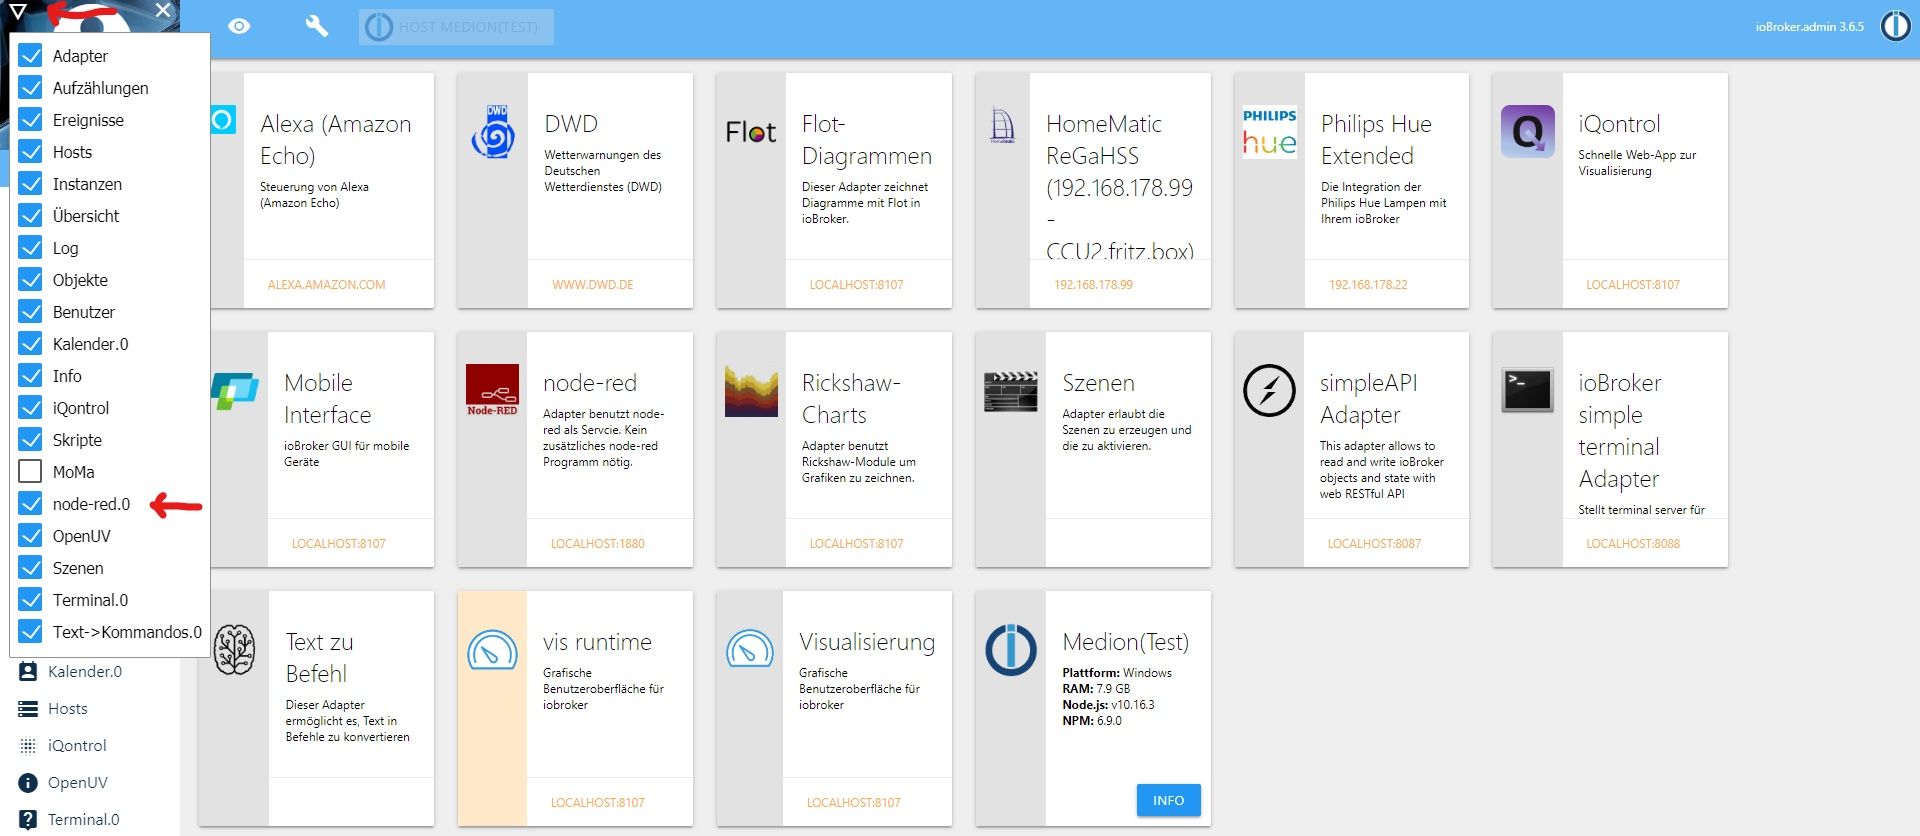Click the Terminal.0 sidebar icon
This screenshot has height=836, width=1920.
coord(28,820)
